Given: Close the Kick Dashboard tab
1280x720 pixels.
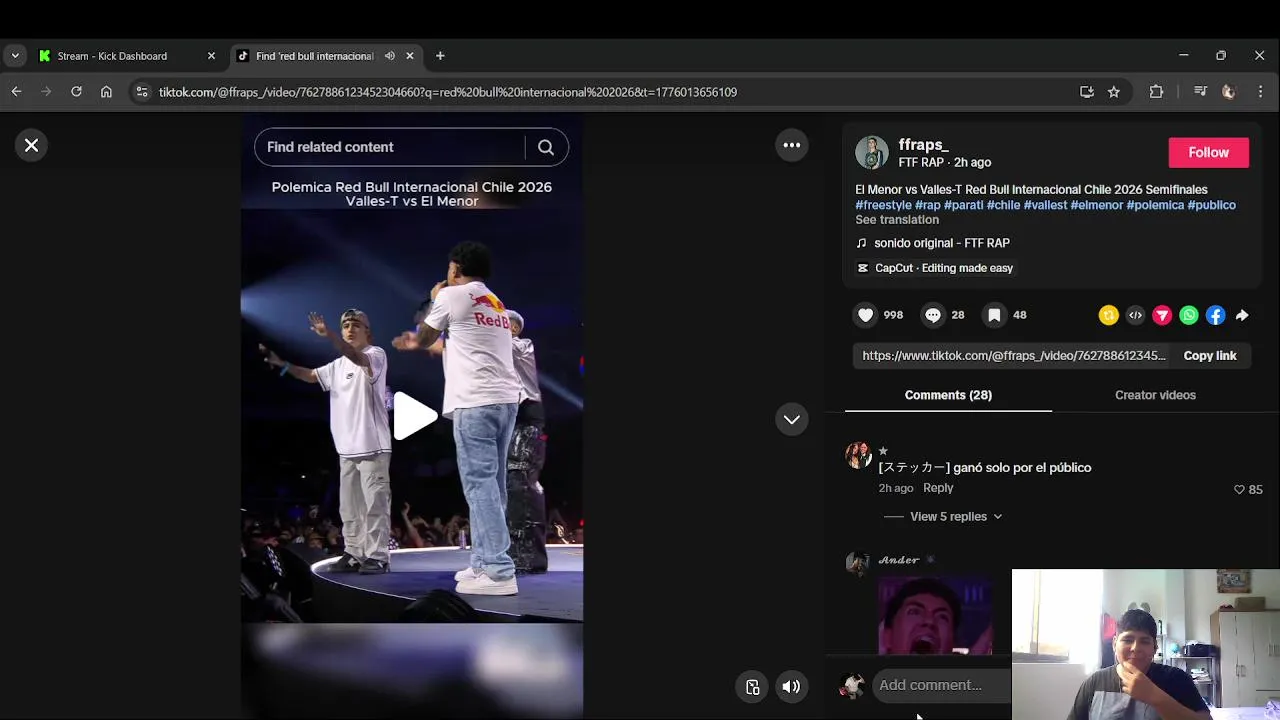Looking at the screenshot, I should tap(211, 56).
